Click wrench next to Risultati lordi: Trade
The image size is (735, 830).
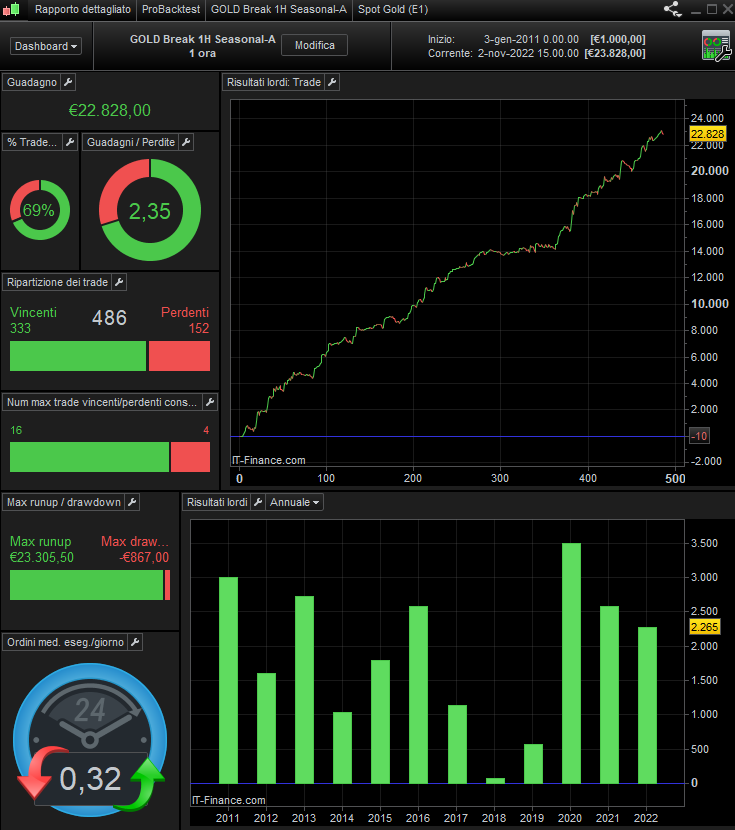tap(332, 83)
